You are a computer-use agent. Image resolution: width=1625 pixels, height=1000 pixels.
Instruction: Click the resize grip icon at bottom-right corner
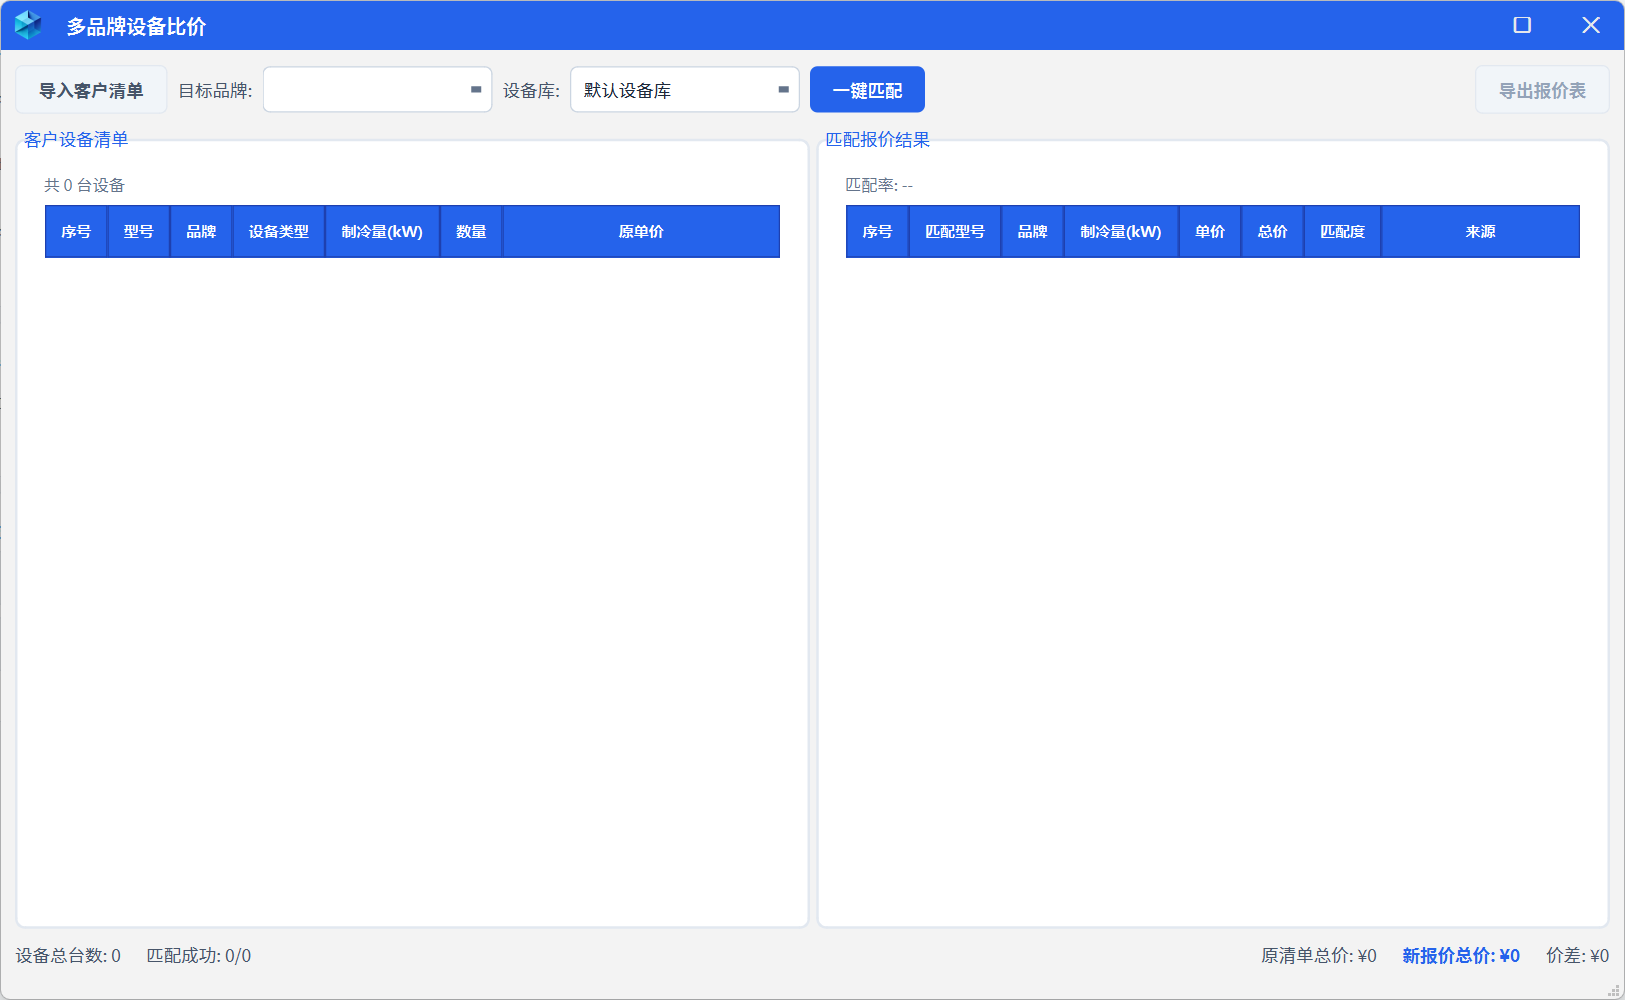1612,990
